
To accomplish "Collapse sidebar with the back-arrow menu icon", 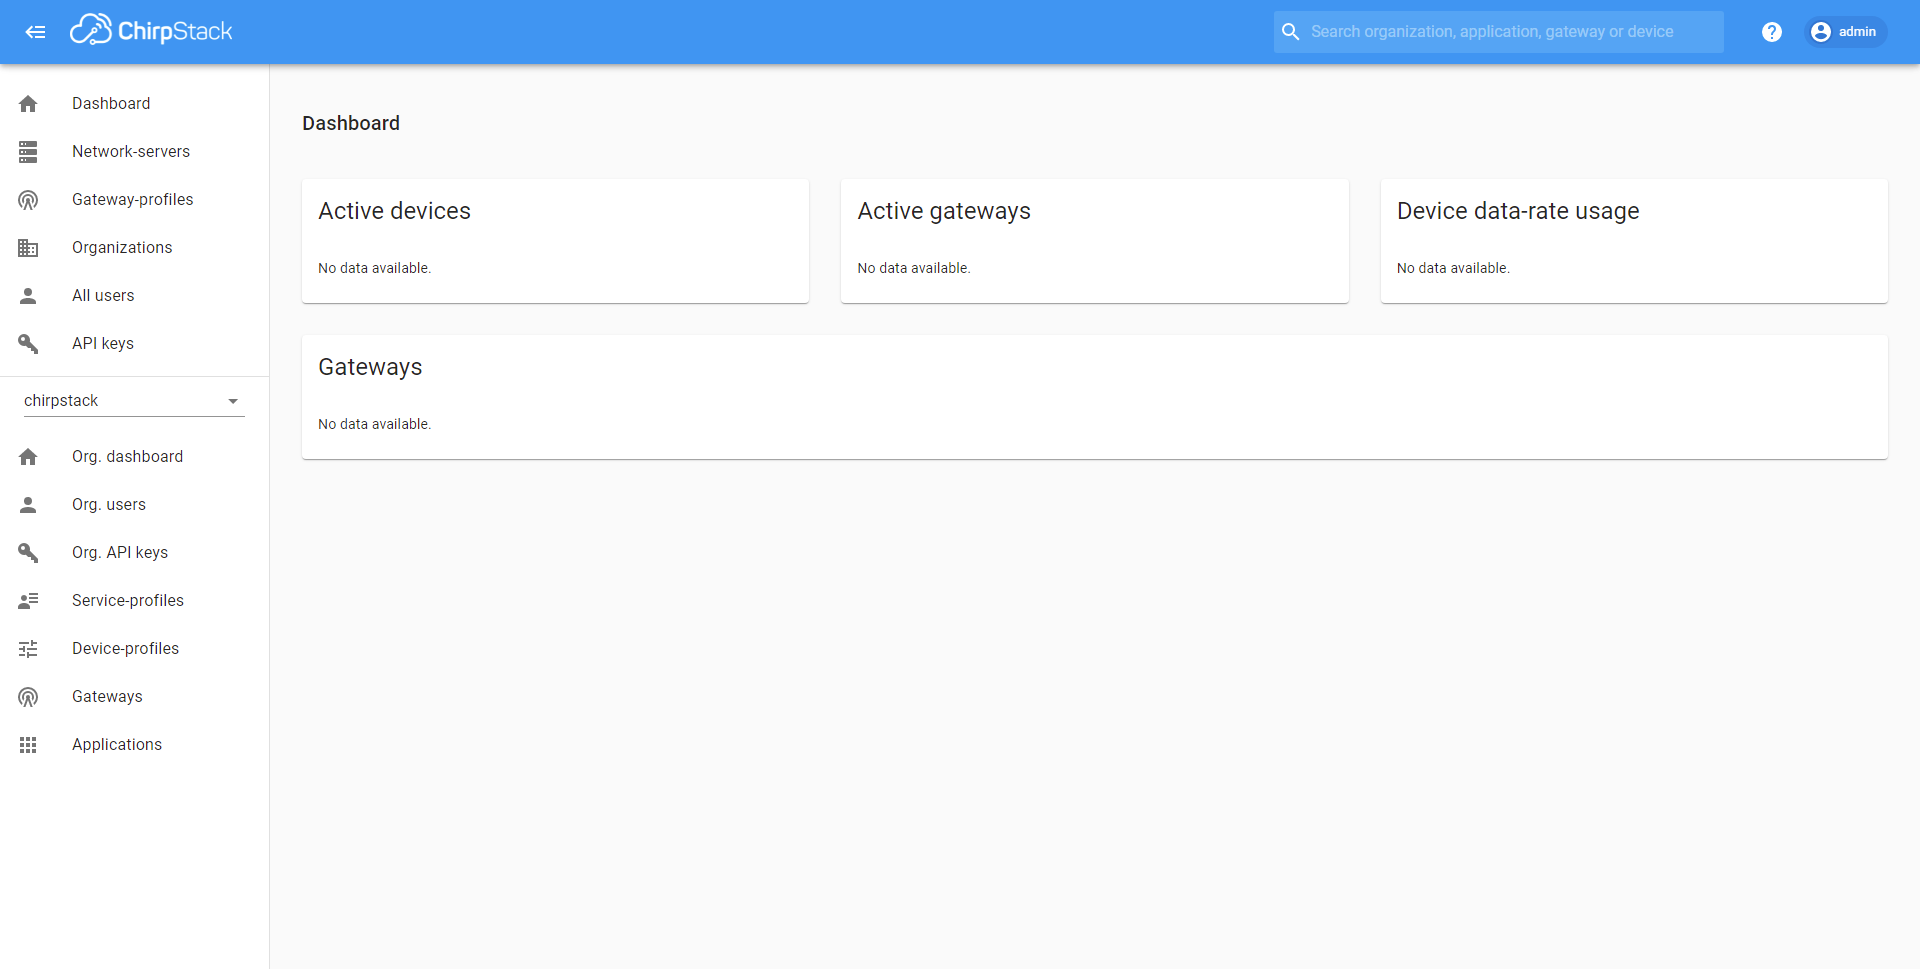I will [35, 32].
